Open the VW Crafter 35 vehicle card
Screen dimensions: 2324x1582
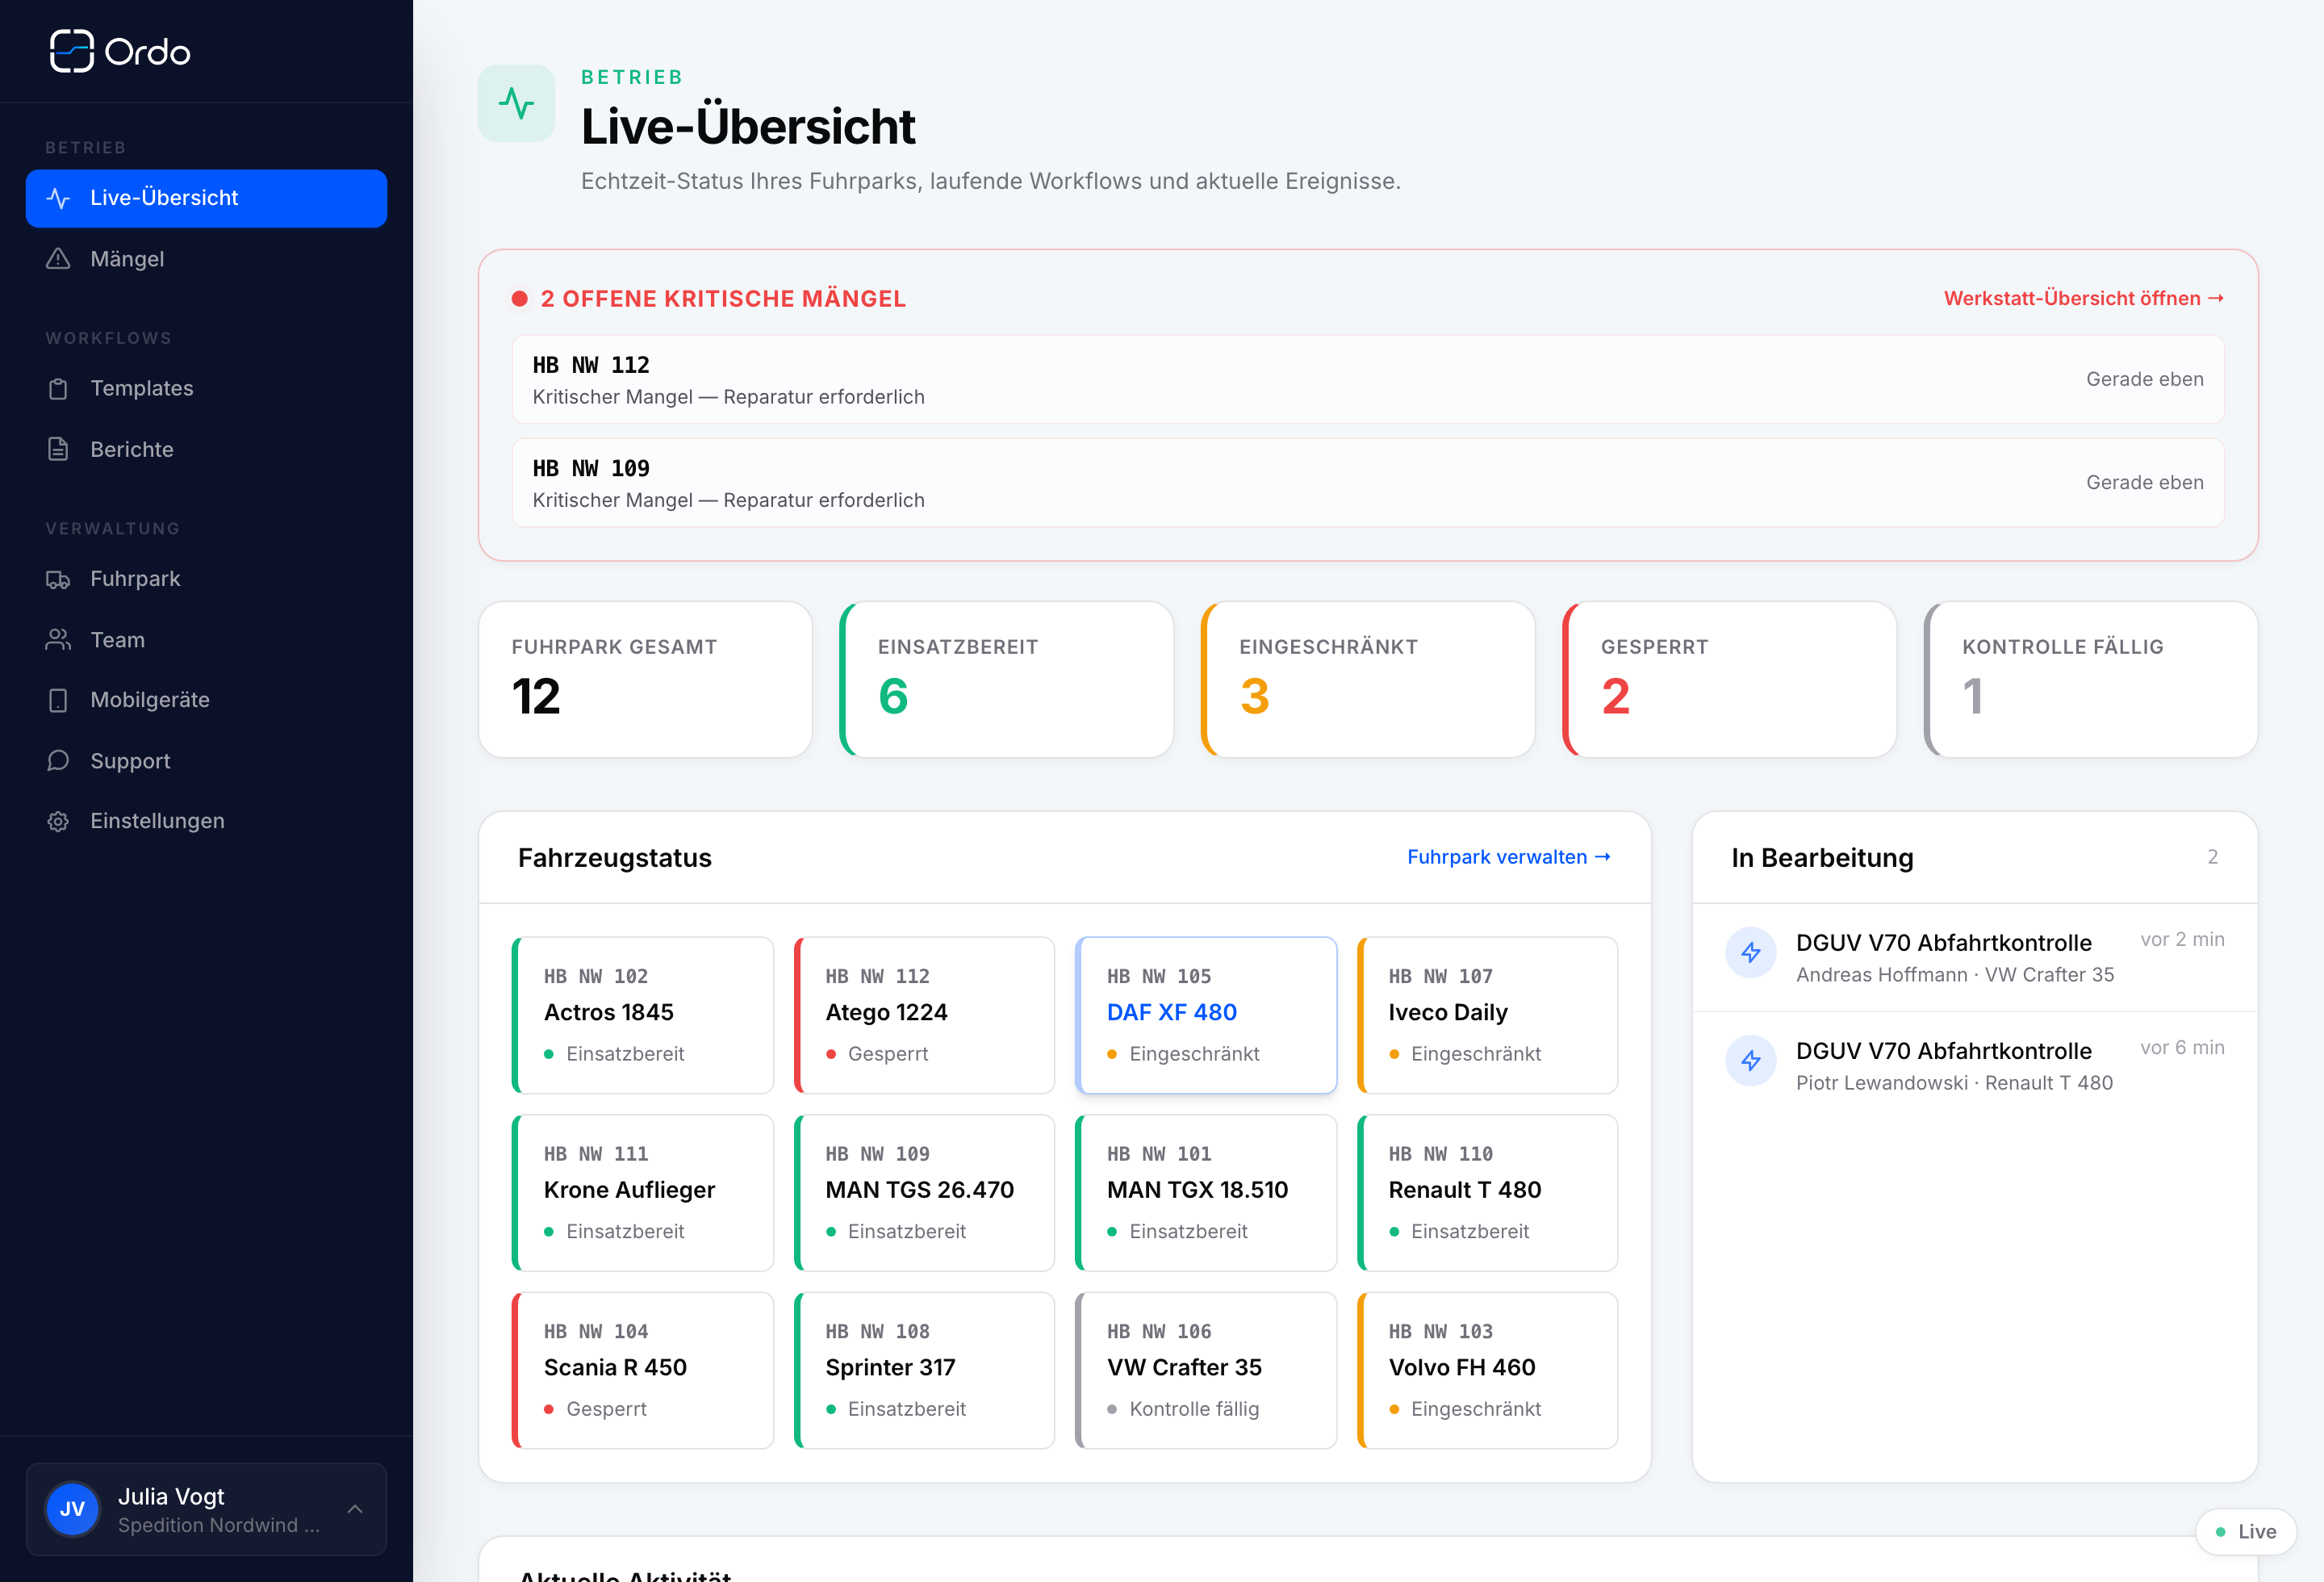(x=1206, y=1371)
